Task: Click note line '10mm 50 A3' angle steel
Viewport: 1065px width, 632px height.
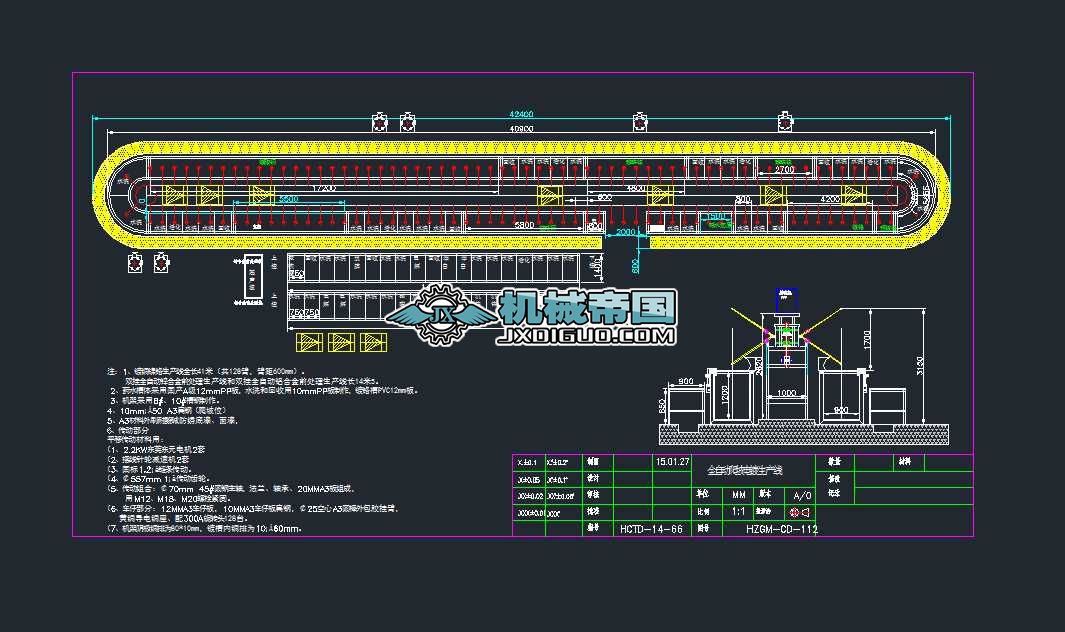Action: coord(167,410)
